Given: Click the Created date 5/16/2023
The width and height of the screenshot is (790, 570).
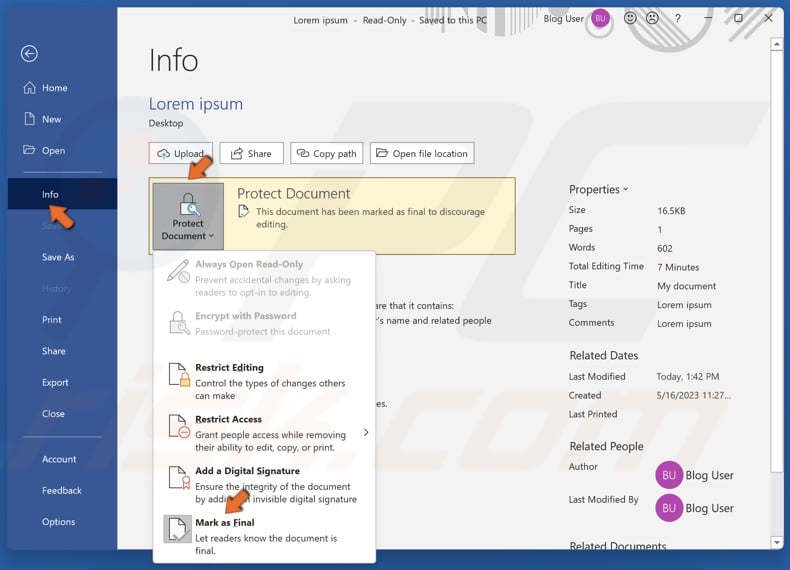Looking at the screenshot, I should click(693, 395).
